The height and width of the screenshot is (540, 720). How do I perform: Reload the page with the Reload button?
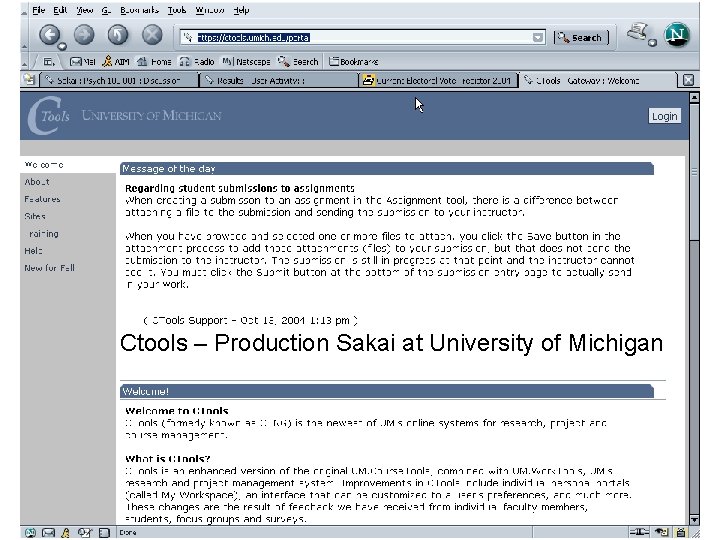[118, 35]
